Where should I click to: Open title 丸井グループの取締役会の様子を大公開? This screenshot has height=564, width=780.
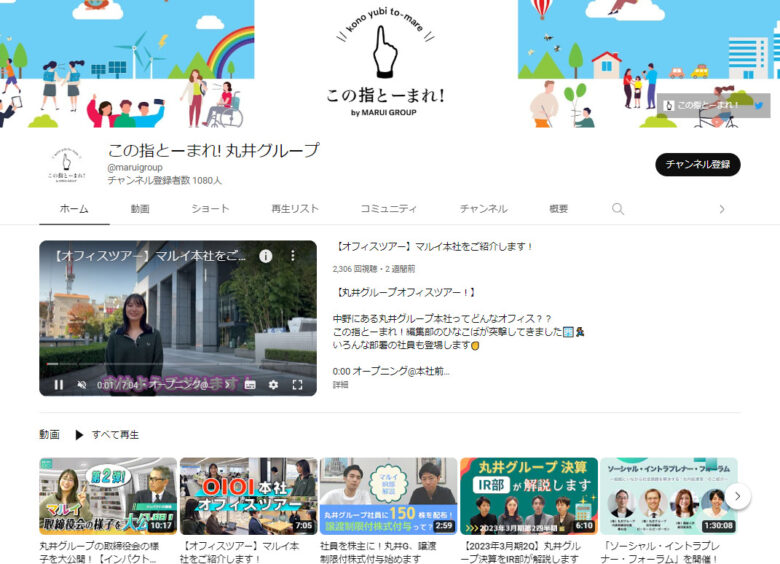click(99, 552)
